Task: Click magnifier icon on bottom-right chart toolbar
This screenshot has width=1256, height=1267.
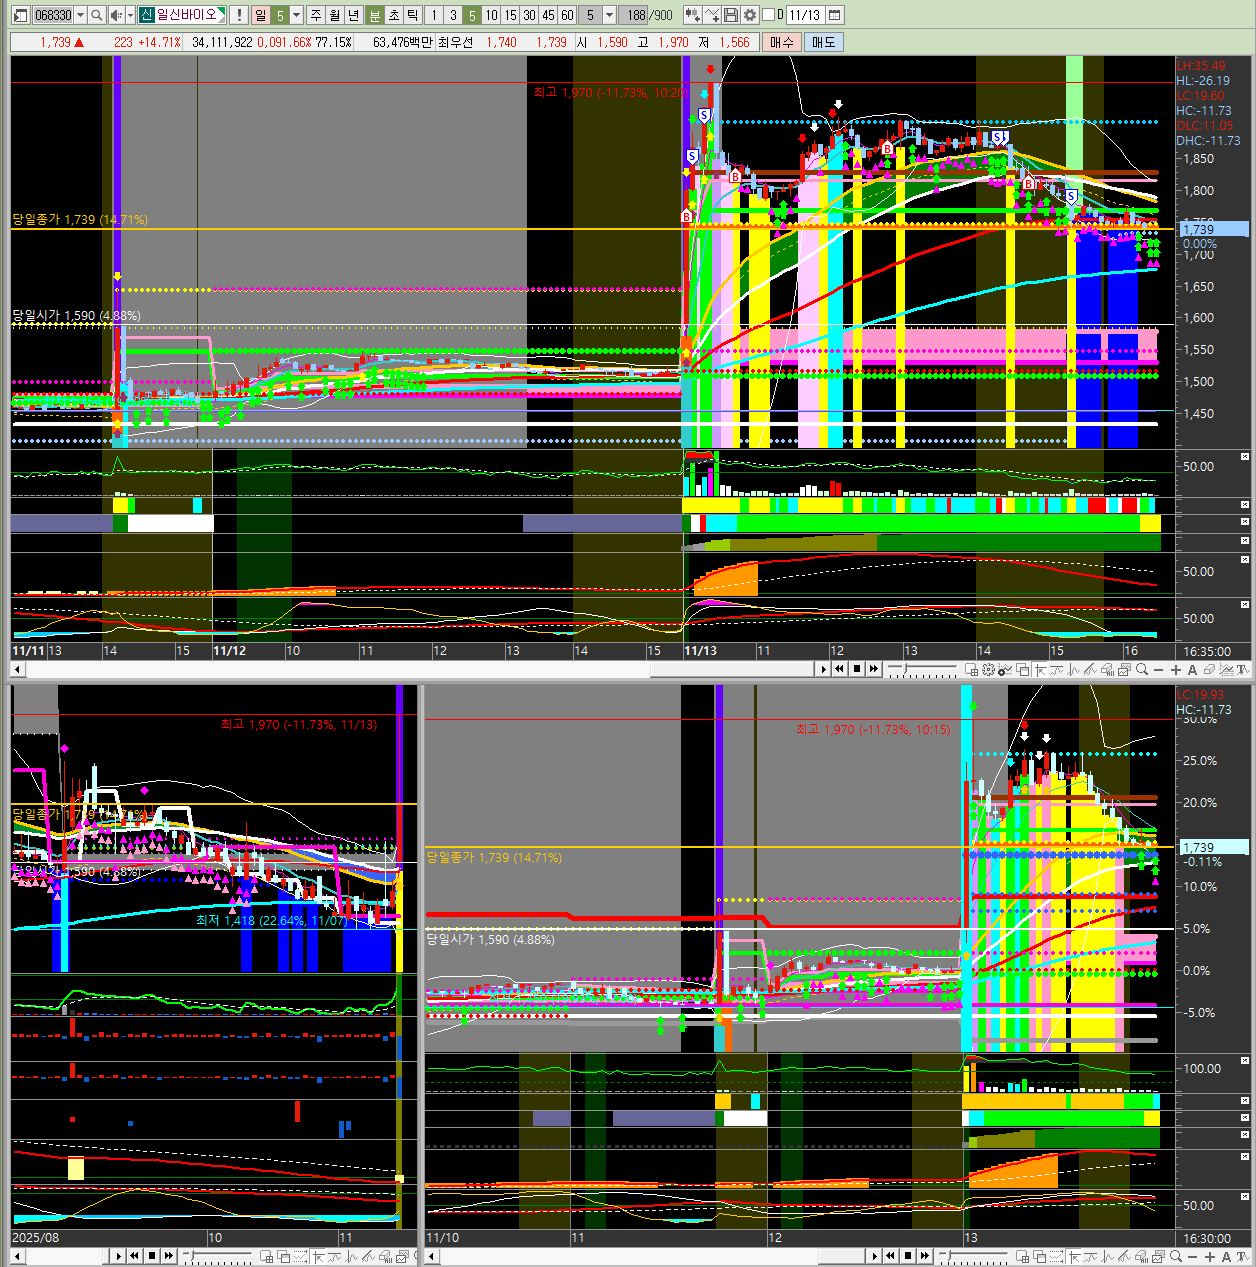Action: pyautogui.click(x=1177, y=1256)
